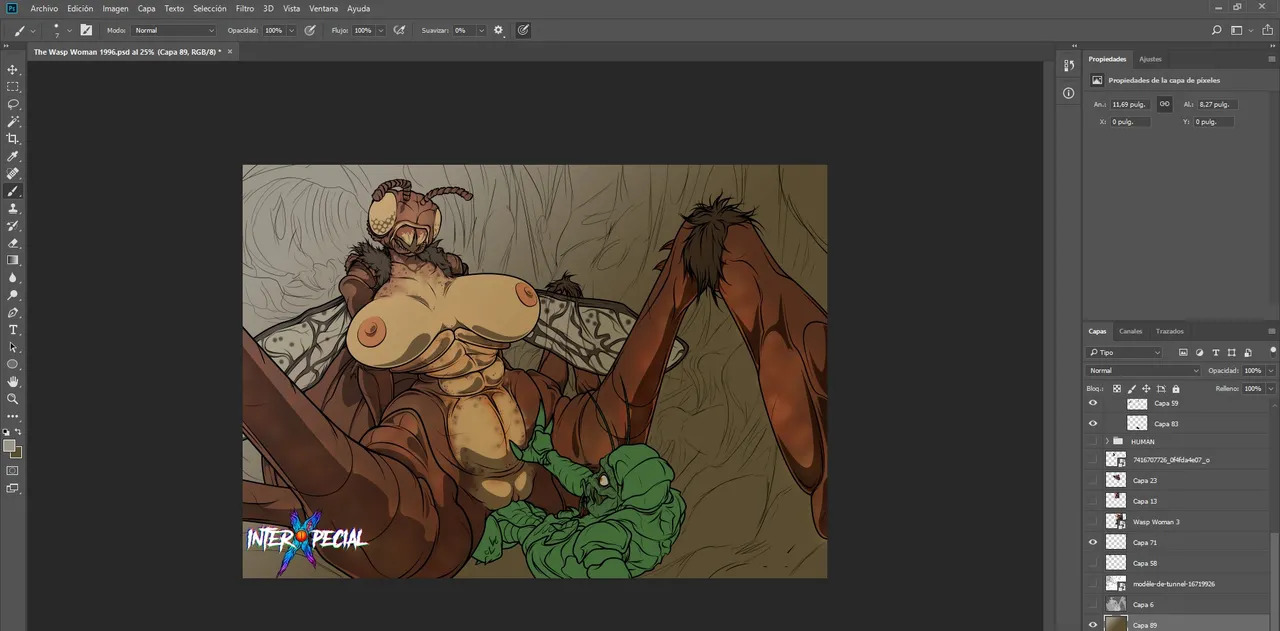Screen dimensions: 1280x631
Task: Open layer Relleno dropdown arrow
Action: (x=1271, y=388)
